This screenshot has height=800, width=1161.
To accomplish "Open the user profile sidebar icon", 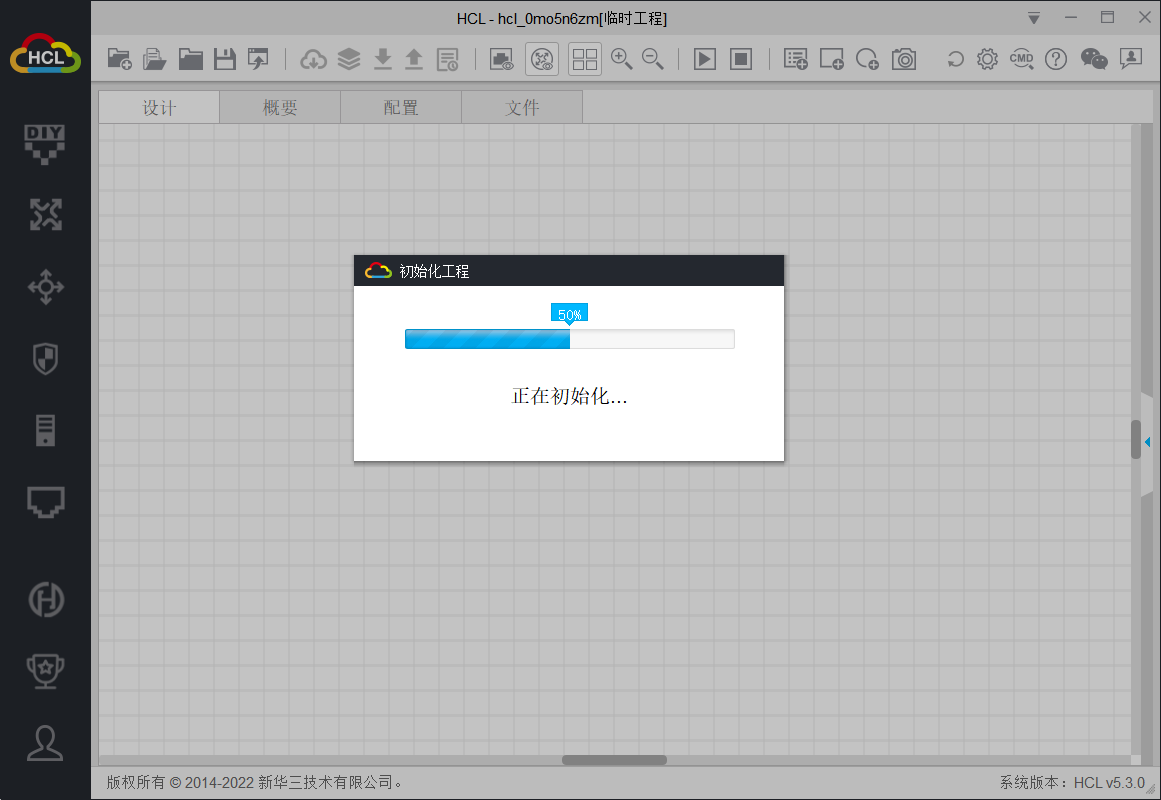I will pos(45,743).
